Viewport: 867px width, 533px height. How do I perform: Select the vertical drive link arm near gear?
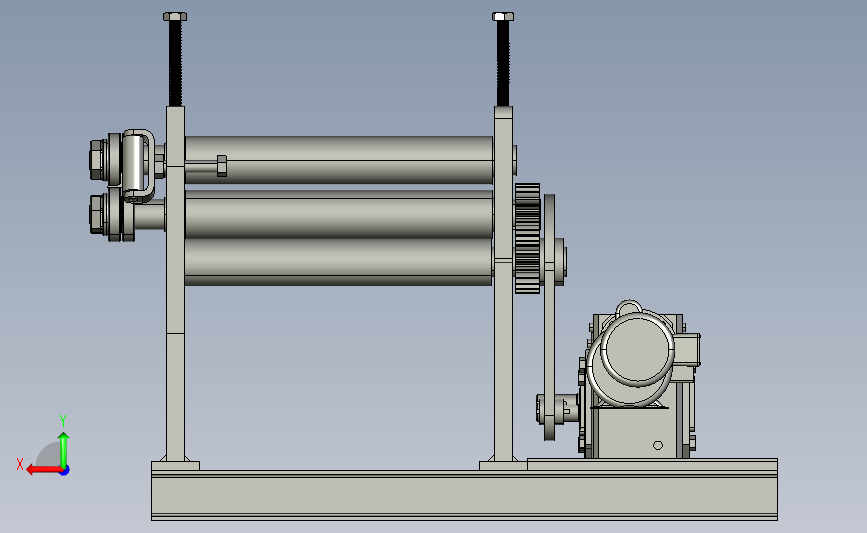pos(549,317)
